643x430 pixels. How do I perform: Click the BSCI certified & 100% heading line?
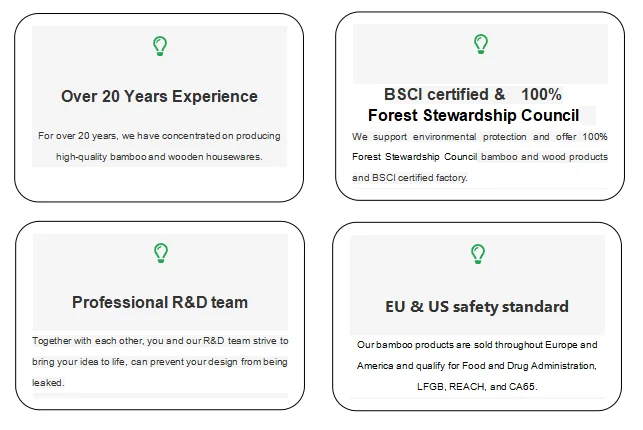click(x=472, y=94)
